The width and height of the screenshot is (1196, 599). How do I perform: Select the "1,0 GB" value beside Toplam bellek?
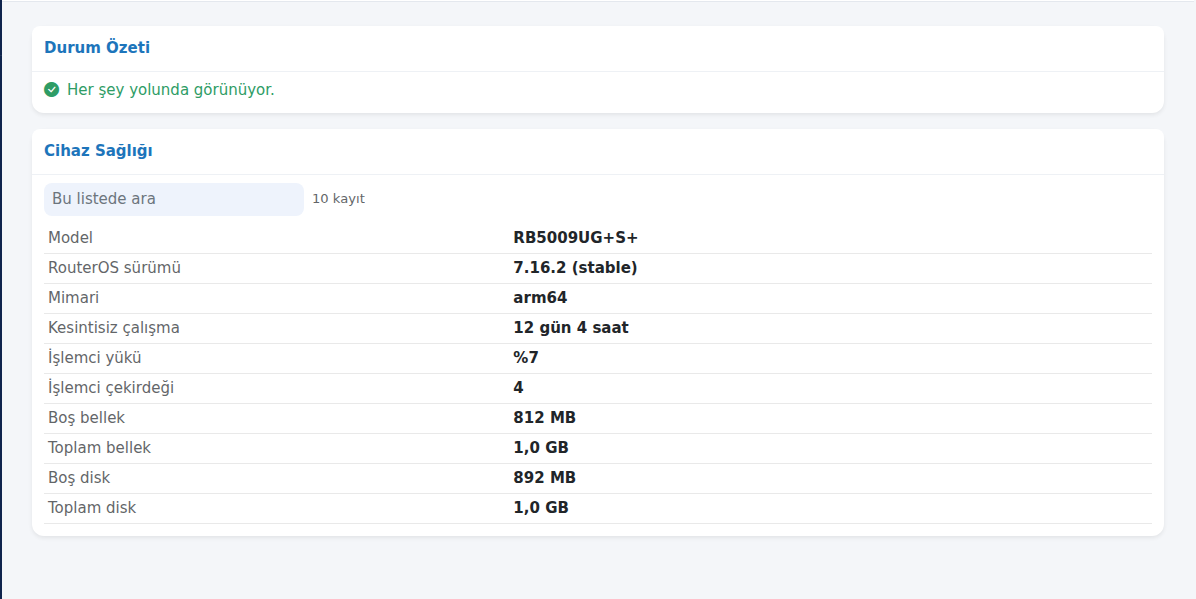(x=541, y=448)
